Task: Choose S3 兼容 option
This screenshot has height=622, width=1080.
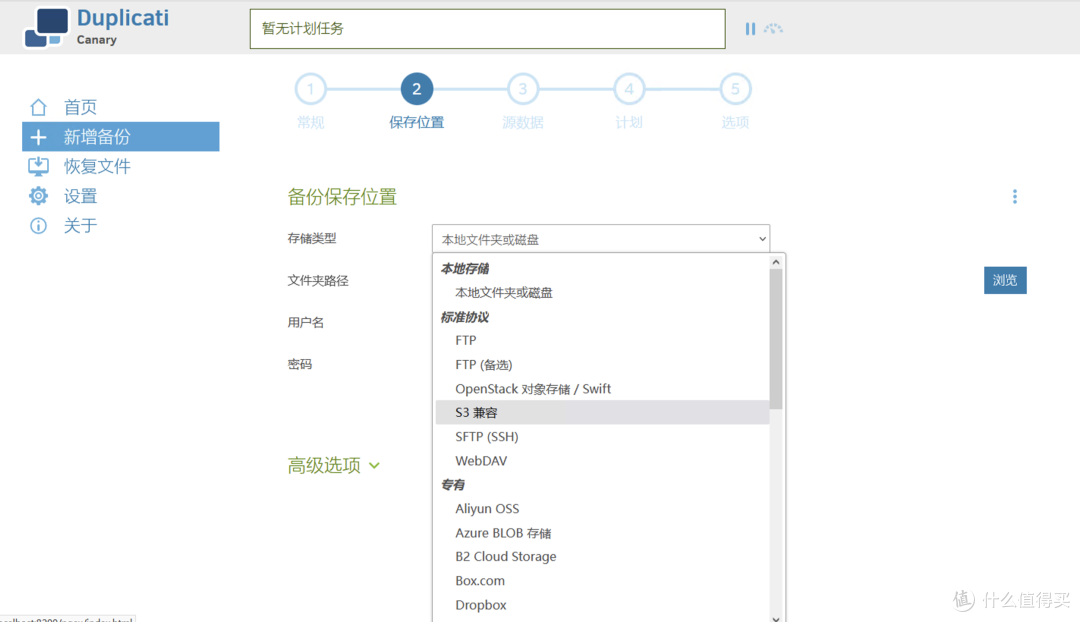Action: click(603, 413)
